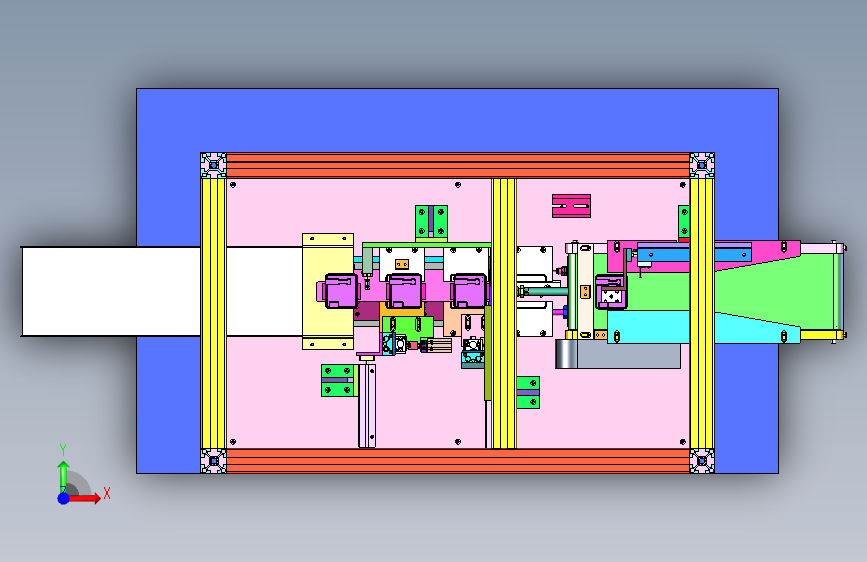The width and height of the screenshot is (867, 562).
Task: Select the gray block under the cyan plate
Action: click(618, 355)
